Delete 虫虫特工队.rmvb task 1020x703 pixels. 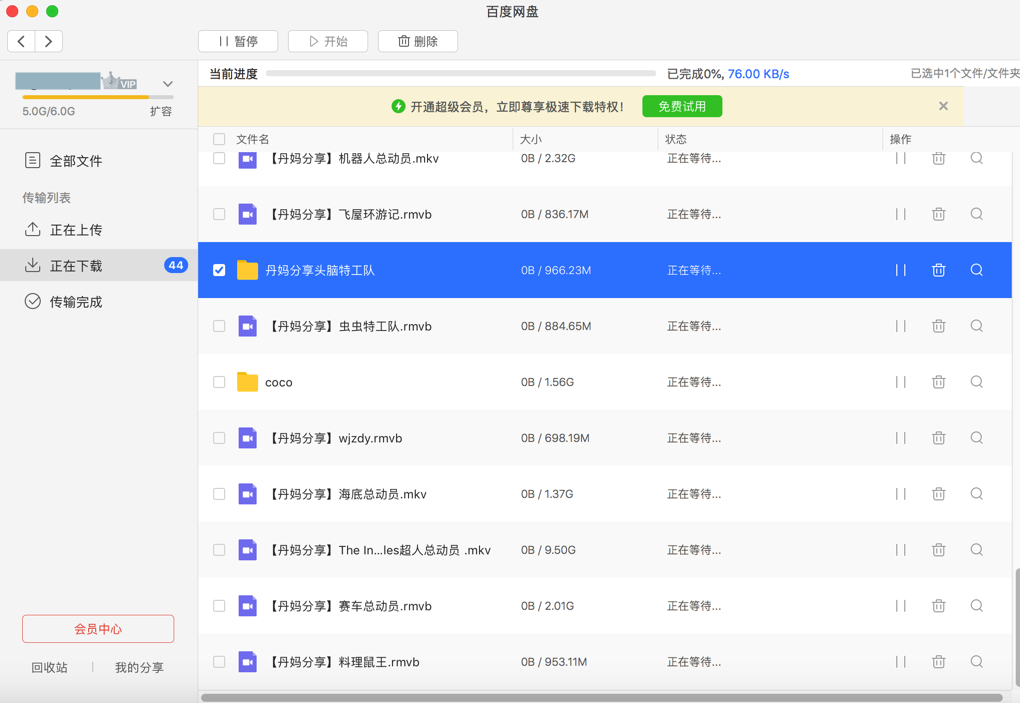(938, 326)
